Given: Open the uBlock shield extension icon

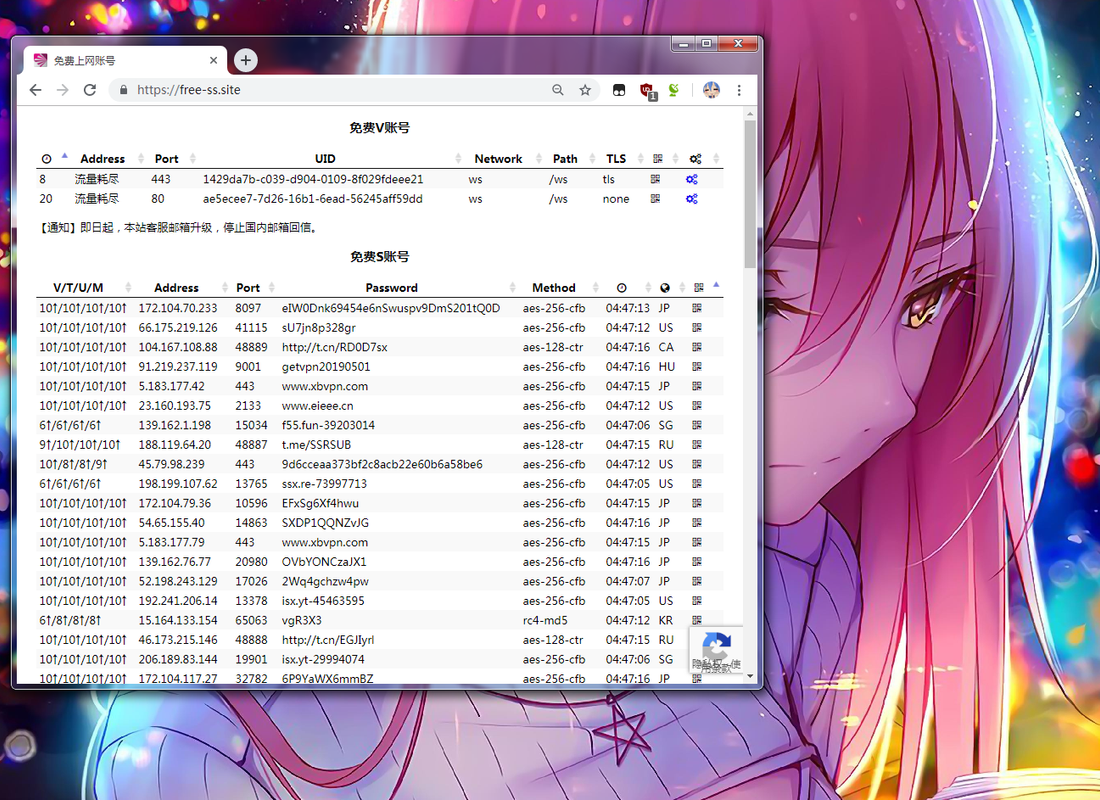Looking at the screenshot, I should (647, 91).
